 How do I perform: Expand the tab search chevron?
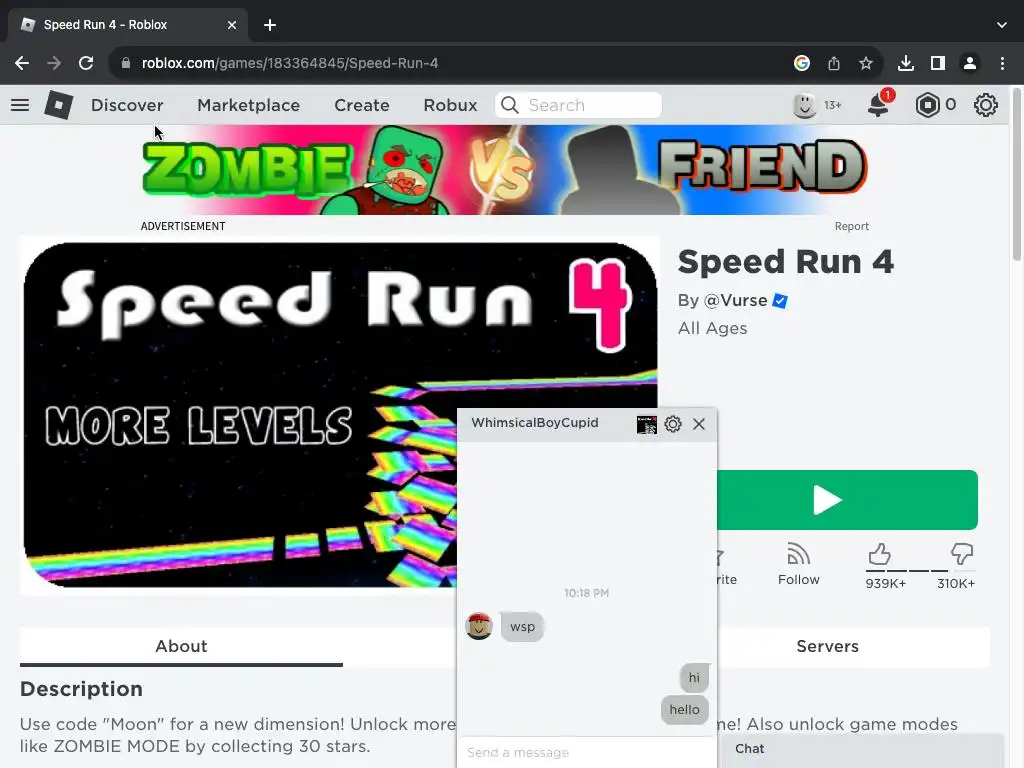(1002, 25)
